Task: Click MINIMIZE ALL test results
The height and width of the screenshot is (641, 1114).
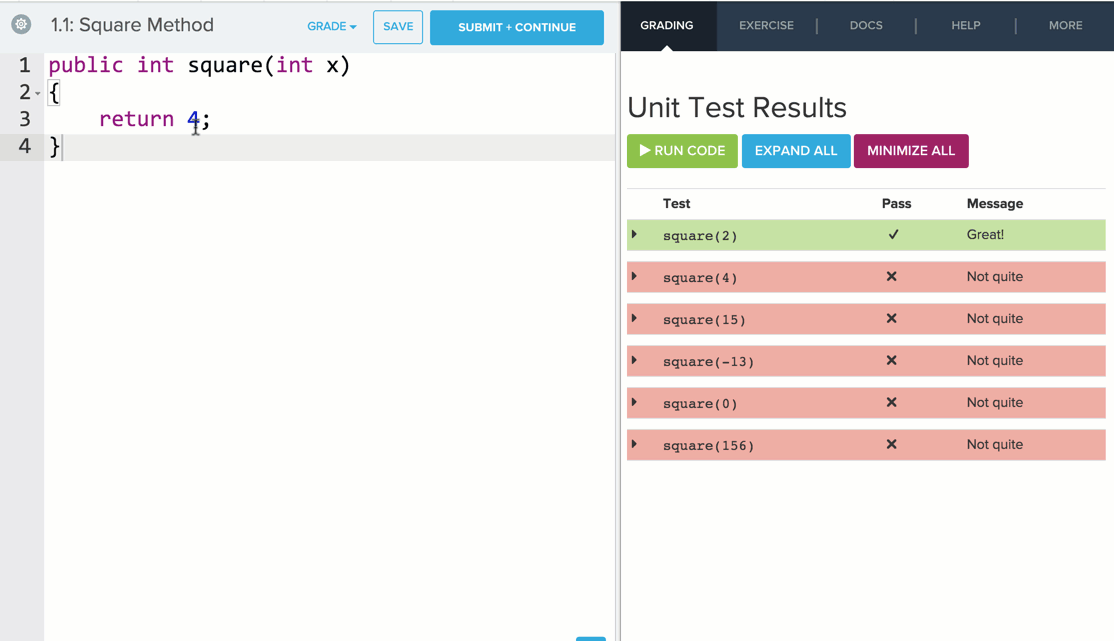Action: [x=911, y=151]
